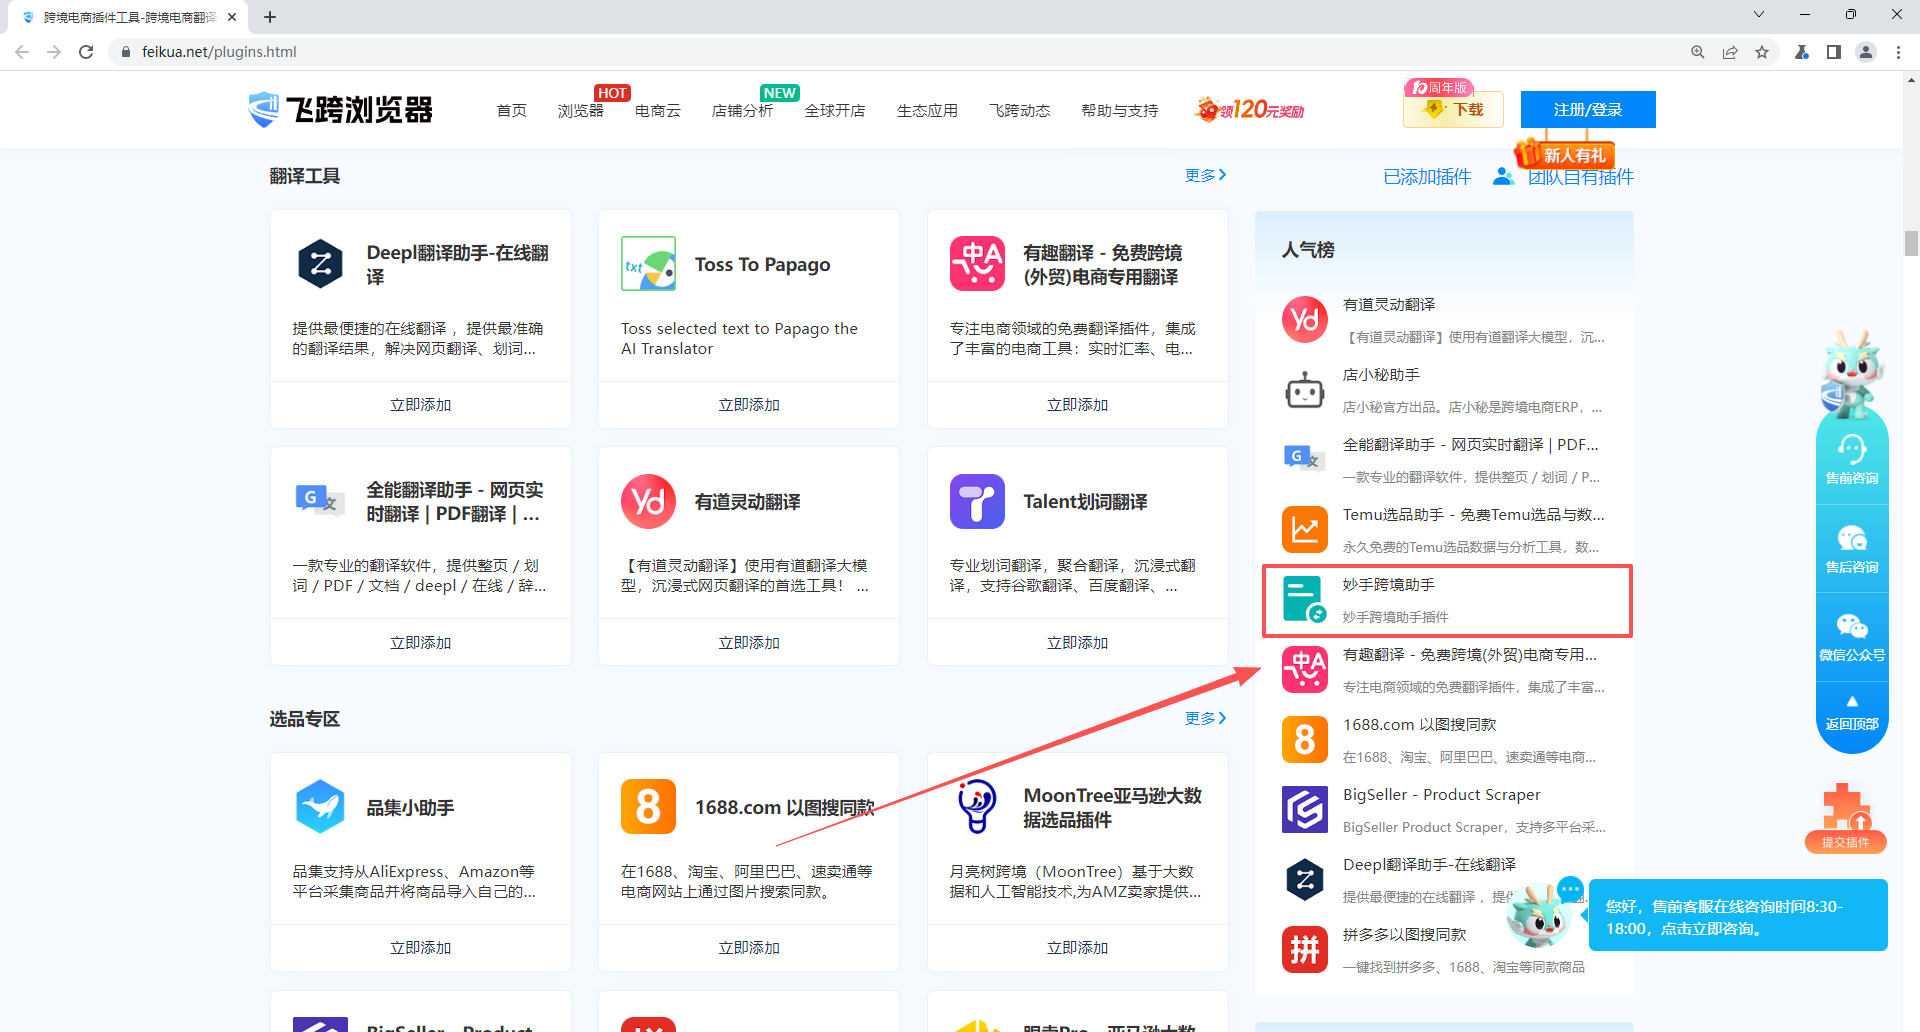Click the 下载 button
This screenshot has height=1032, width=1920.
click(1454, 109)
